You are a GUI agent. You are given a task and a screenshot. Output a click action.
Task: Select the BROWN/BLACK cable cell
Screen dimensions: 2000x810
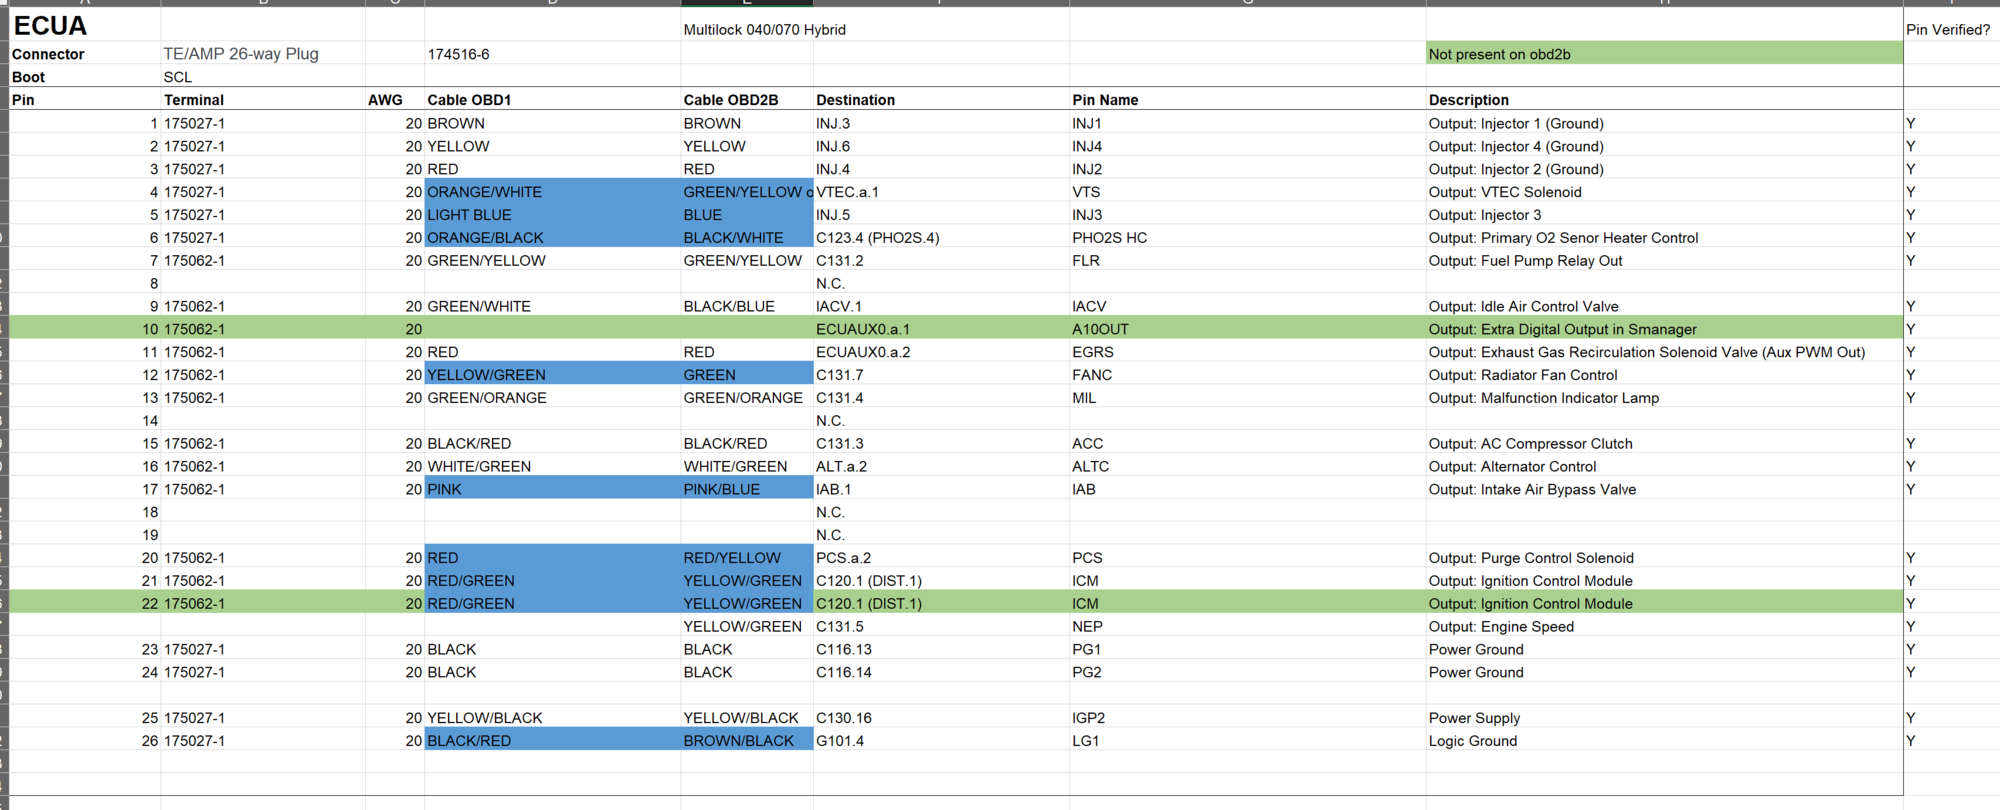(x=739, y=741)
